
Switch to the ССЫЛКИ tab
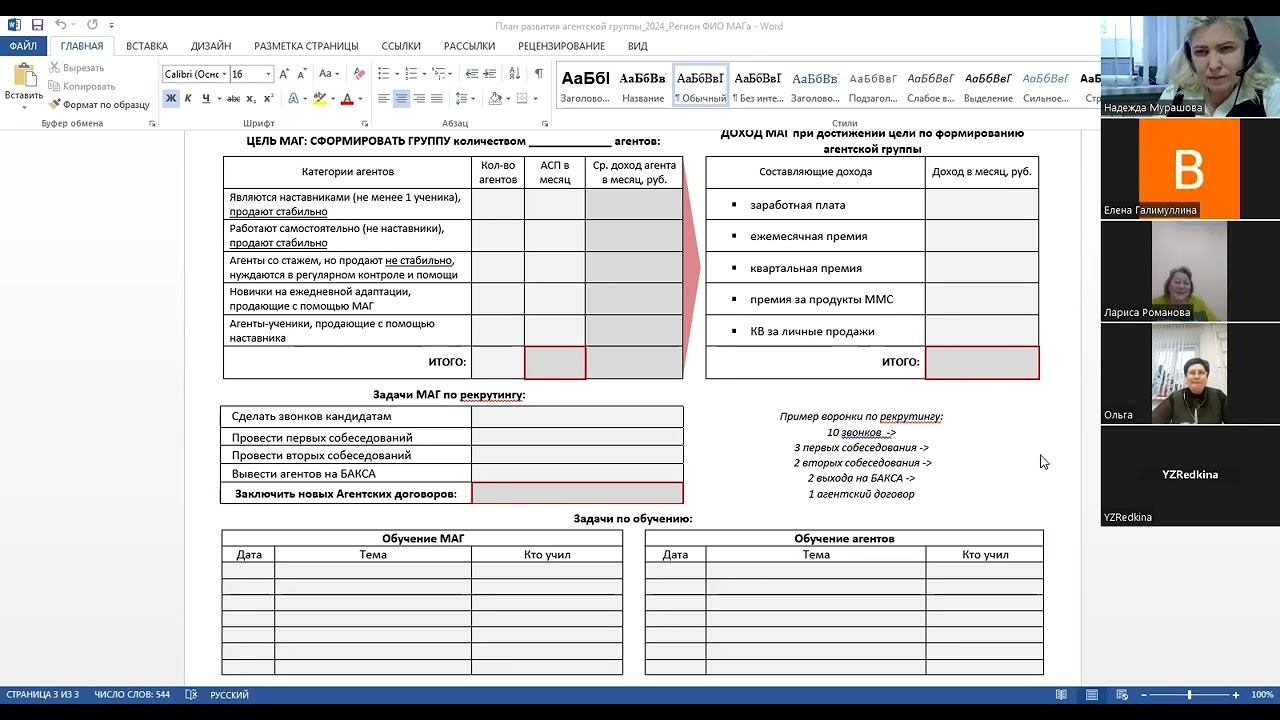pyautogui.click(x=399, y=46)
